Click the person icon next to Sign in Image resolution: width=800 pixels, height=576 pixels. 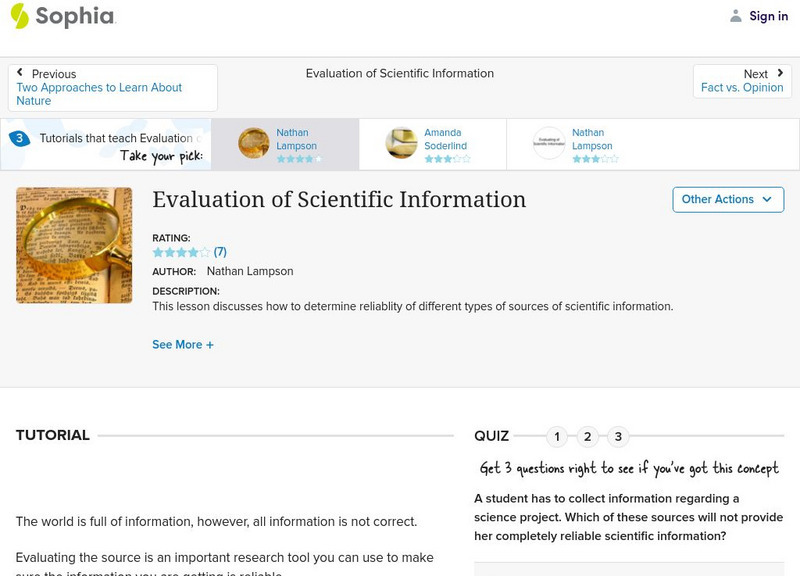tap(734, 15)
